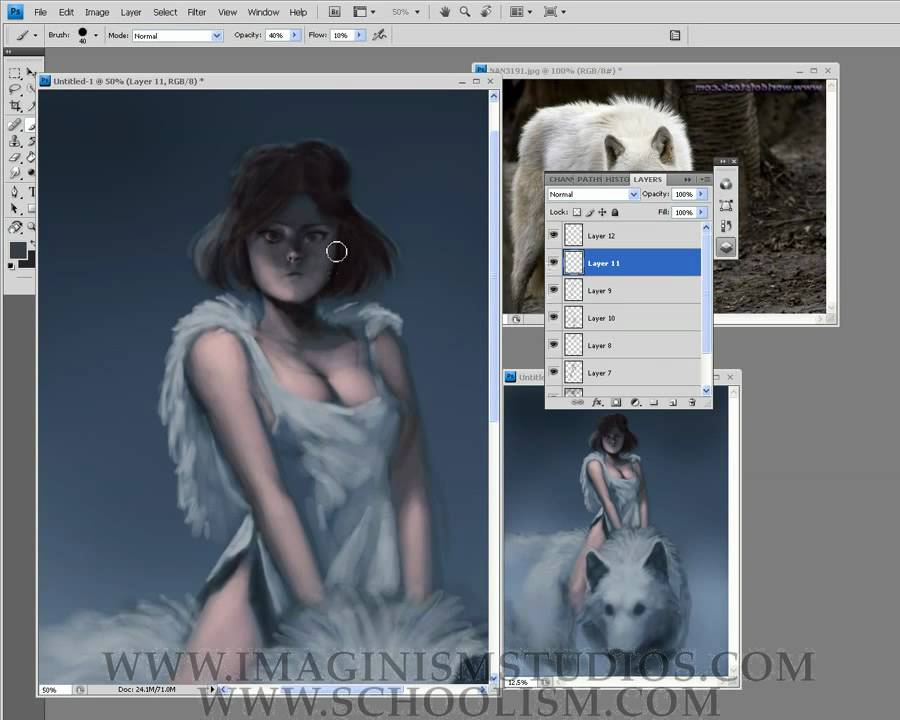Screen dimensions: 900x720
Task: Open the History icon in collapsed dock
Action: [x=726, y=226]
